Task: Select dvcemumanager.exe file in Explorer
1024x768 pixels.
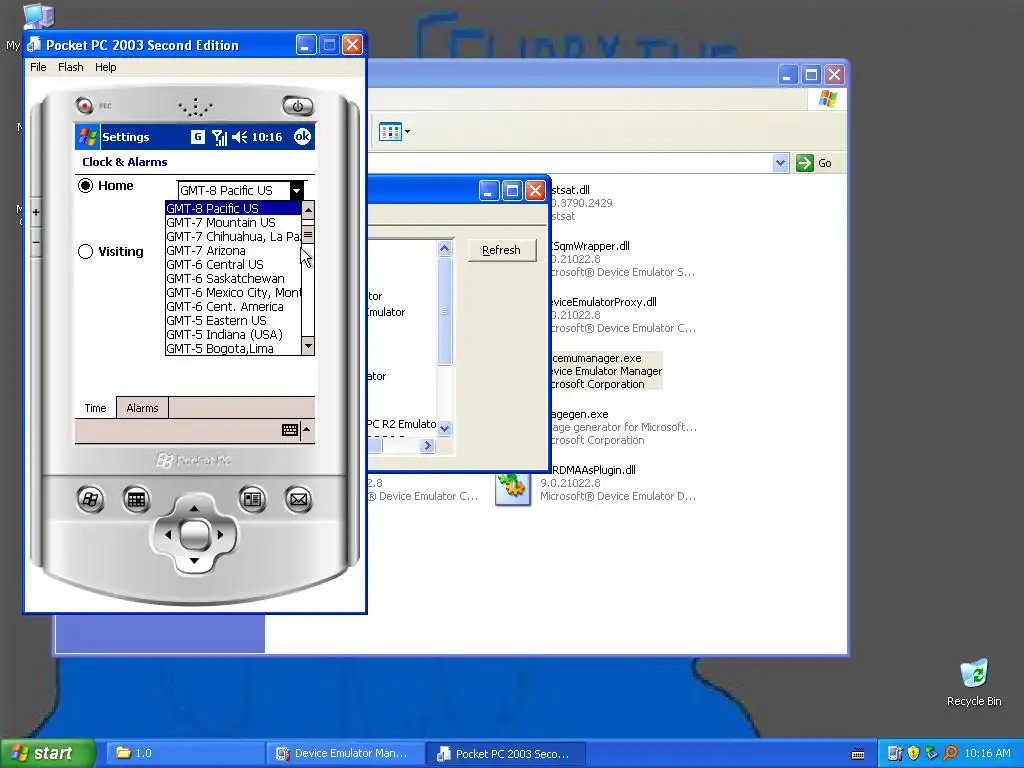Action: tap(606, 371)
